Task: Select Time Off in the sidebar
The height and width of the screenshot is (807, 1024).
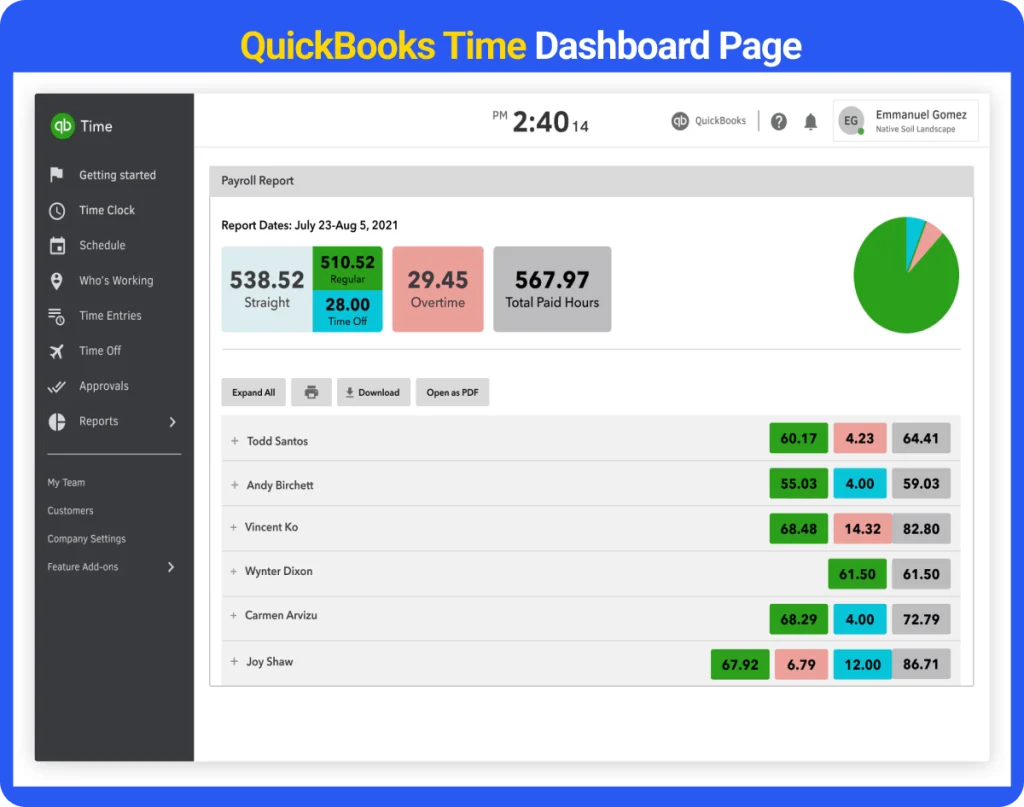Action: pos(100,351)
